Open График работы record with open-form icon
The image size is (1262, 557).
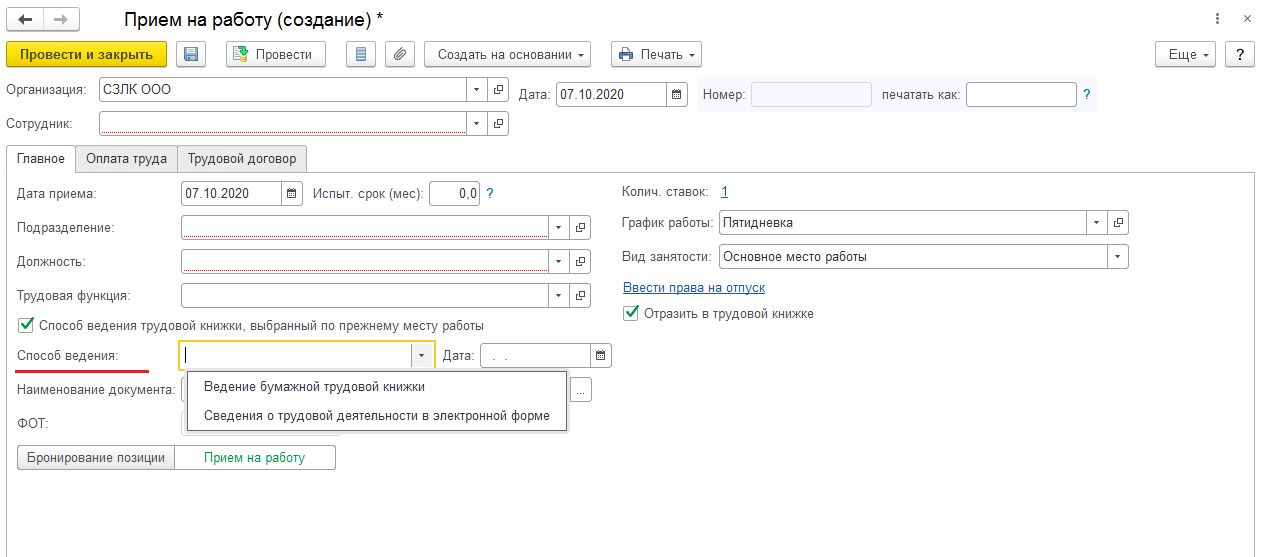[1118, 223]
